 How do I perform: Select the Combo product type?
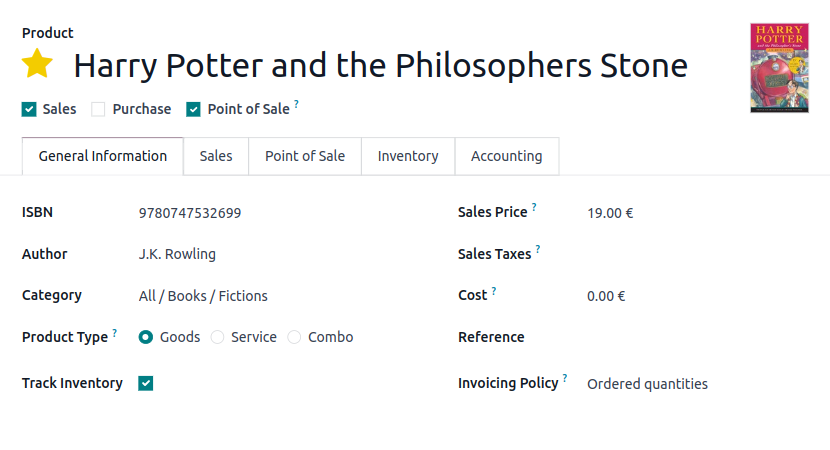tap(295, 337)
